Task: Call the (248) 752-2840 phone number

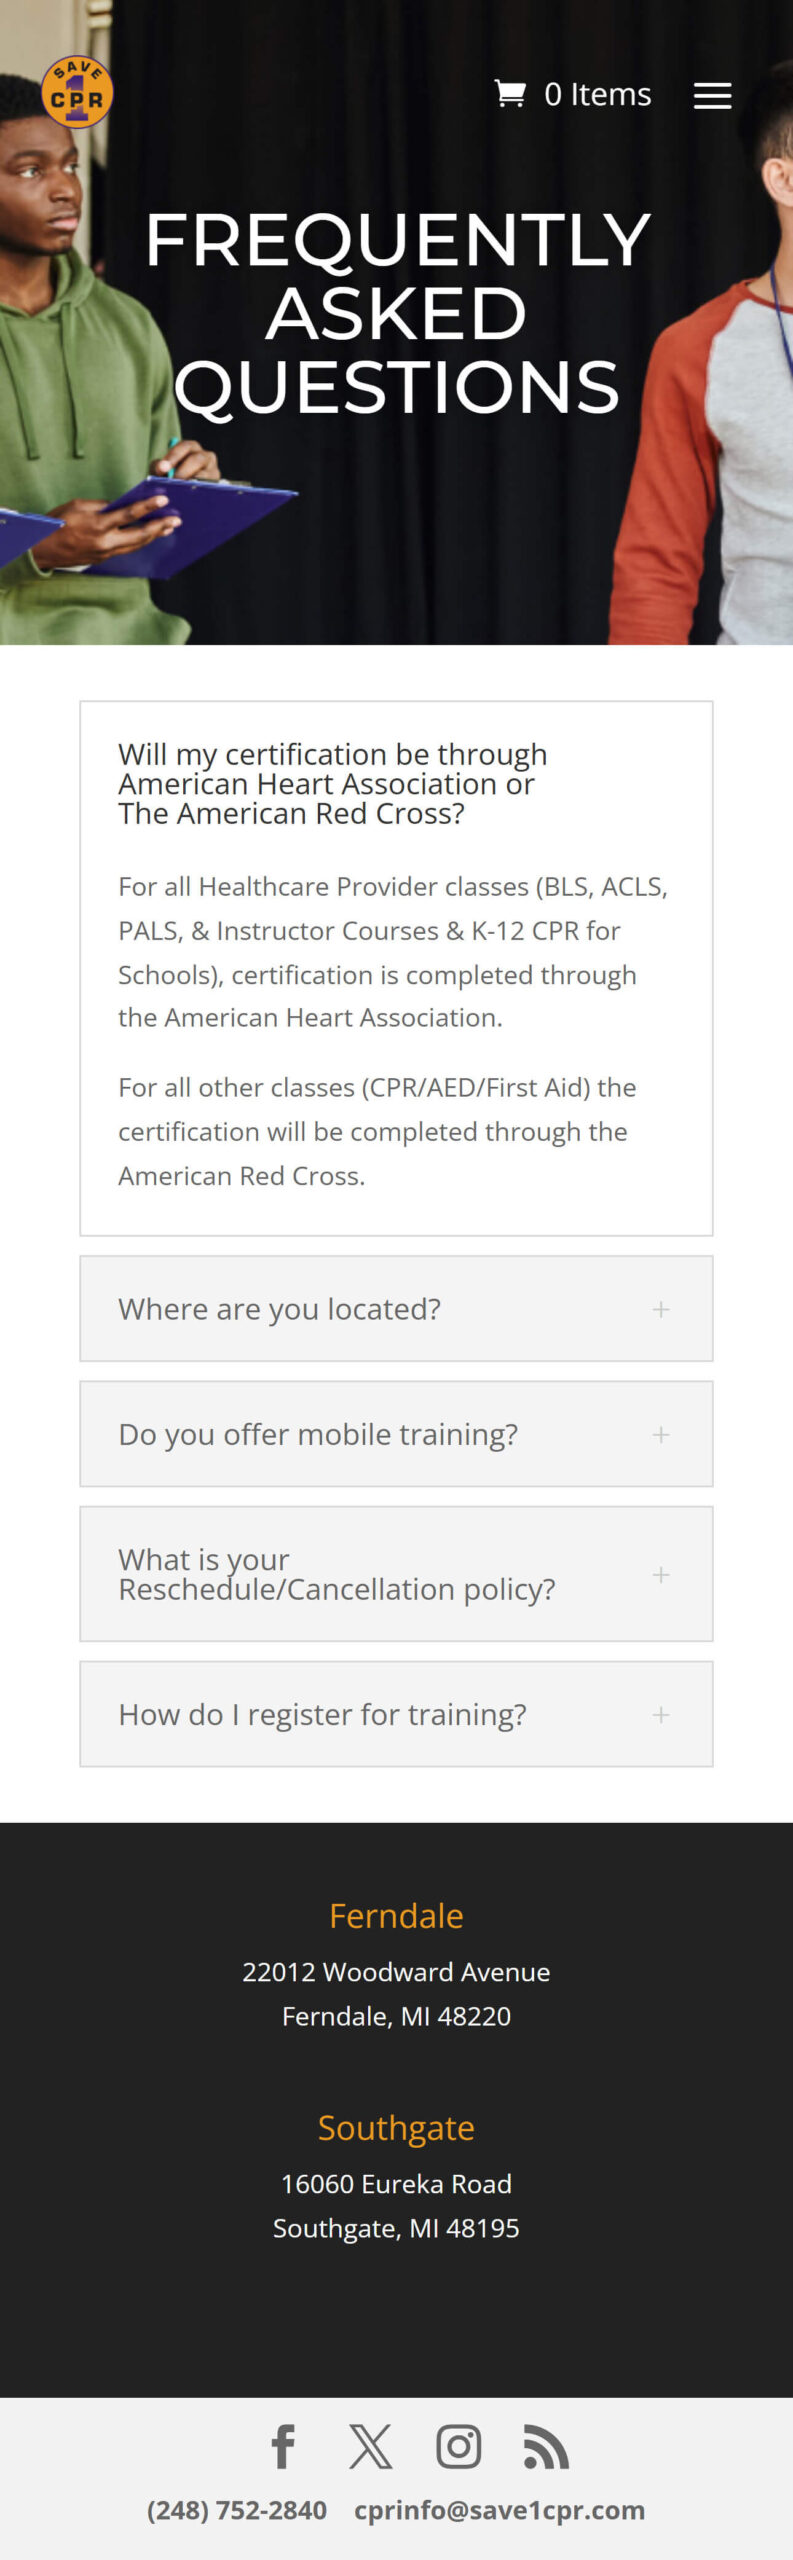Action: pos(237,2510)
